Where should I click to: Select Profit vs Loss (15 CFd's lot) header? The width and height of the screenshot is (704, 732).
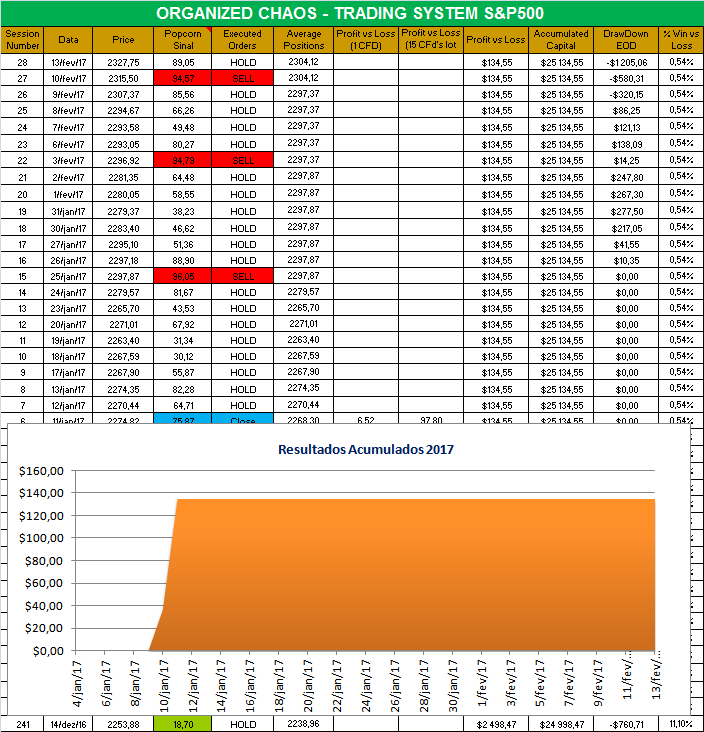click(x=430, y=40)
